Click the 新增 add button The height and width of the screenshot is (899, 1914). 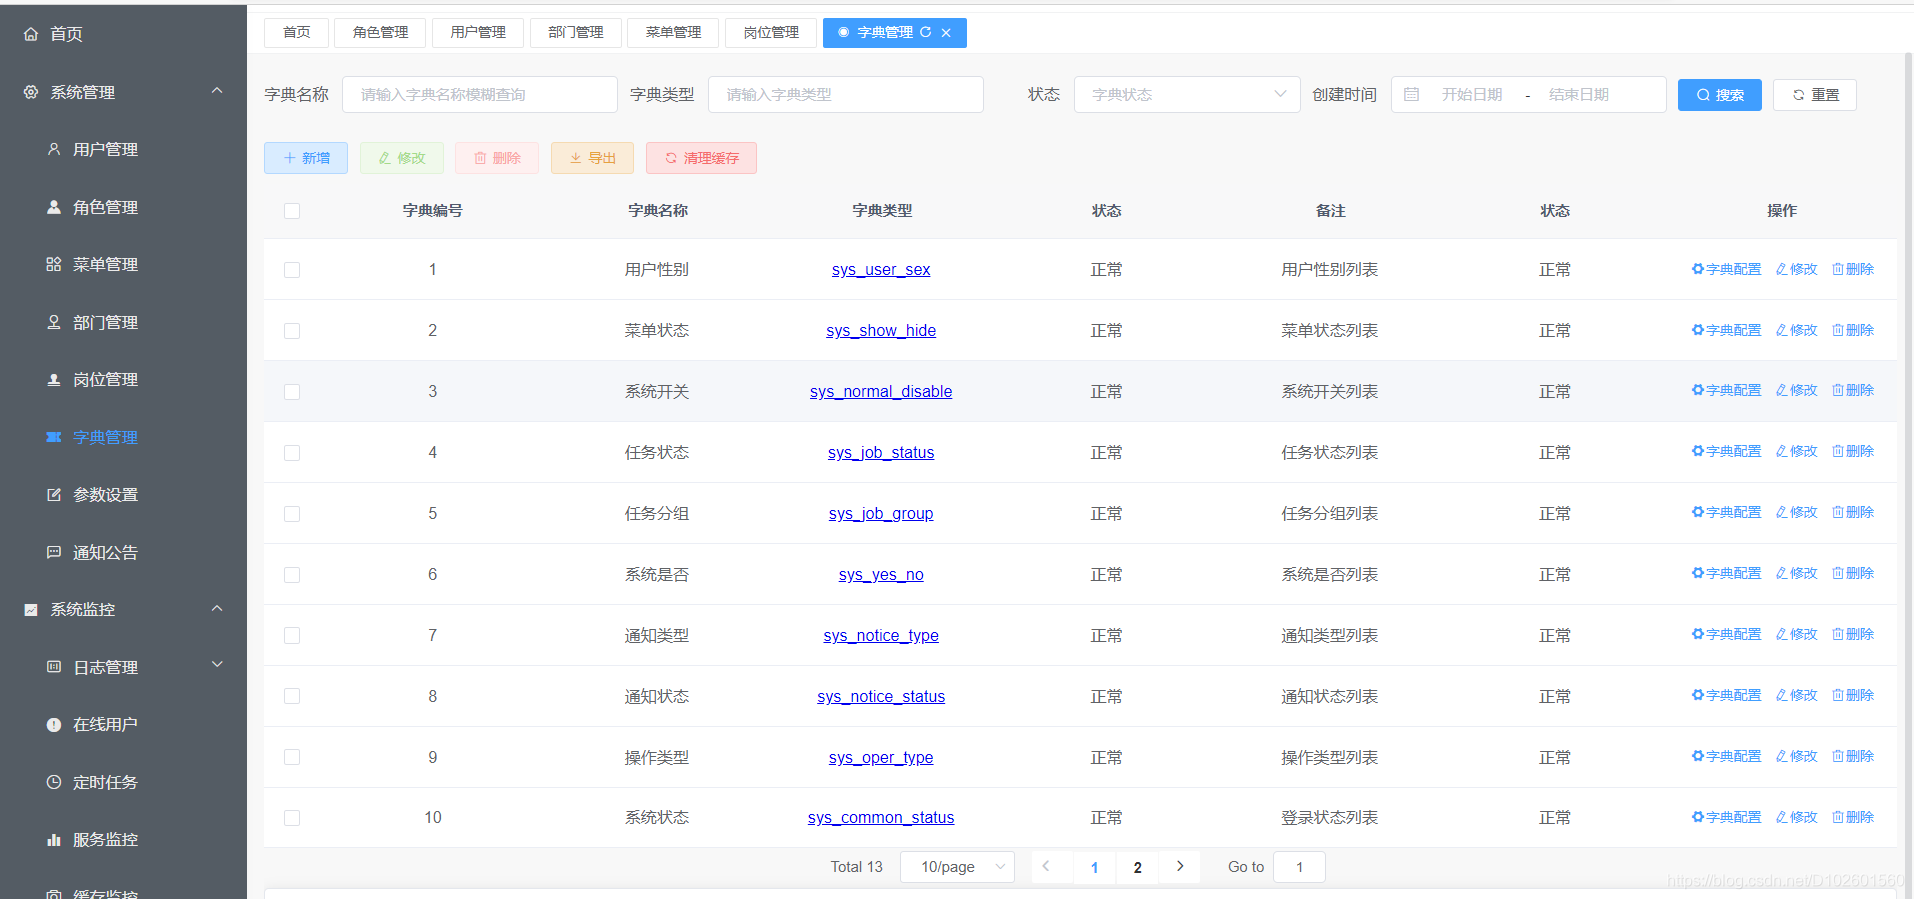306,158
